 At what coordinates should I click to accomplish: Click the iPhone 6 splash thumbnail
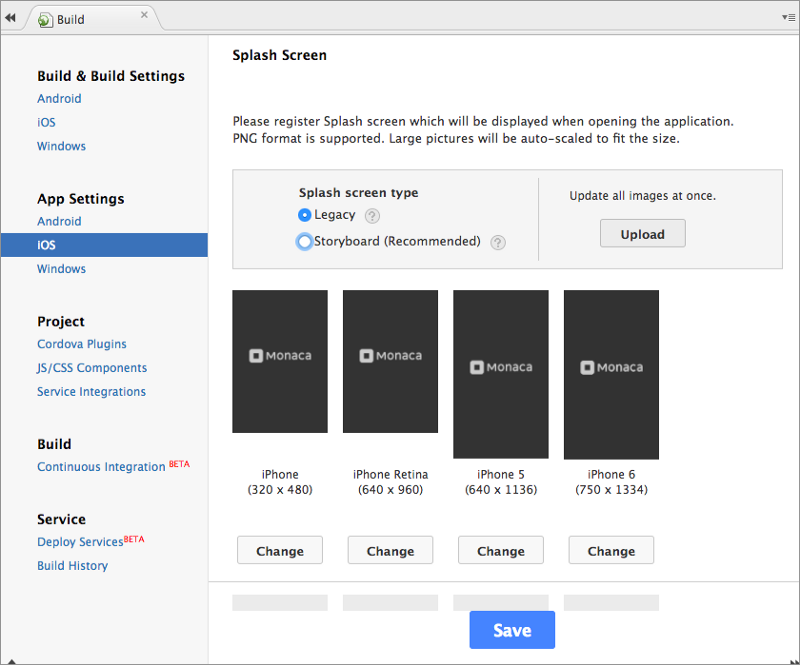(611, 374)
